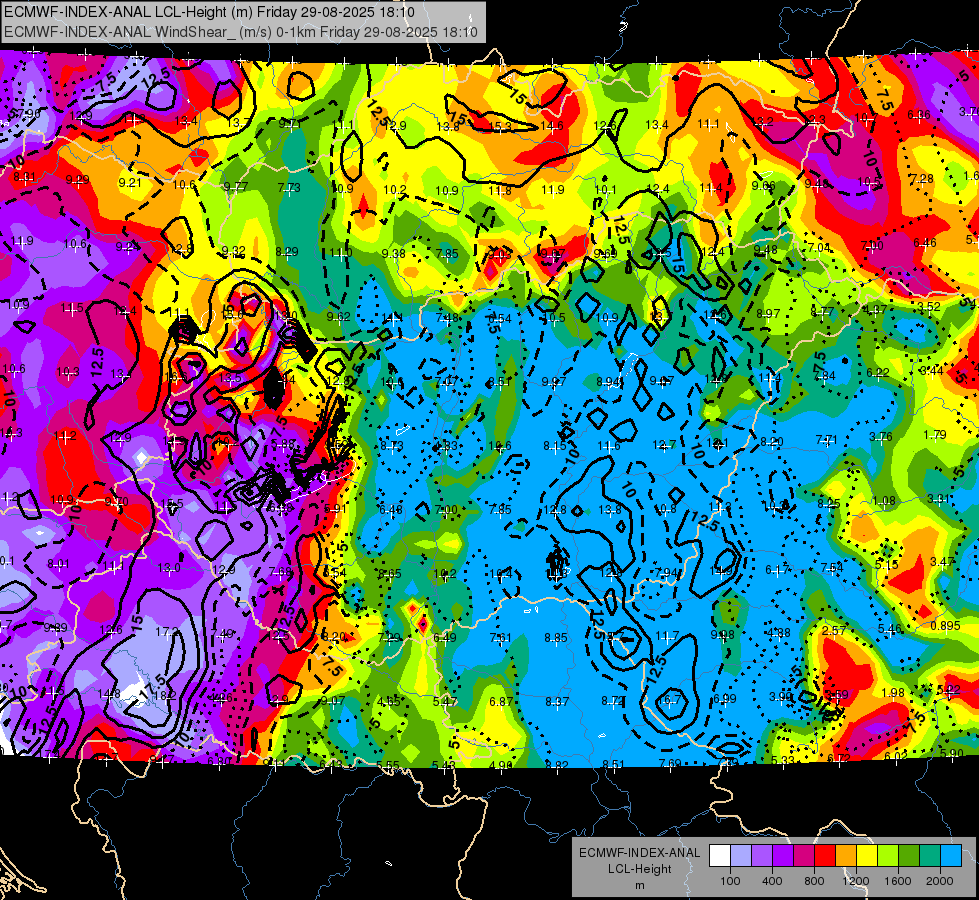The width and height of the screenshot is (979, 900).
Task: Click the wind shear value 1.98
Action: coord(893,692)
